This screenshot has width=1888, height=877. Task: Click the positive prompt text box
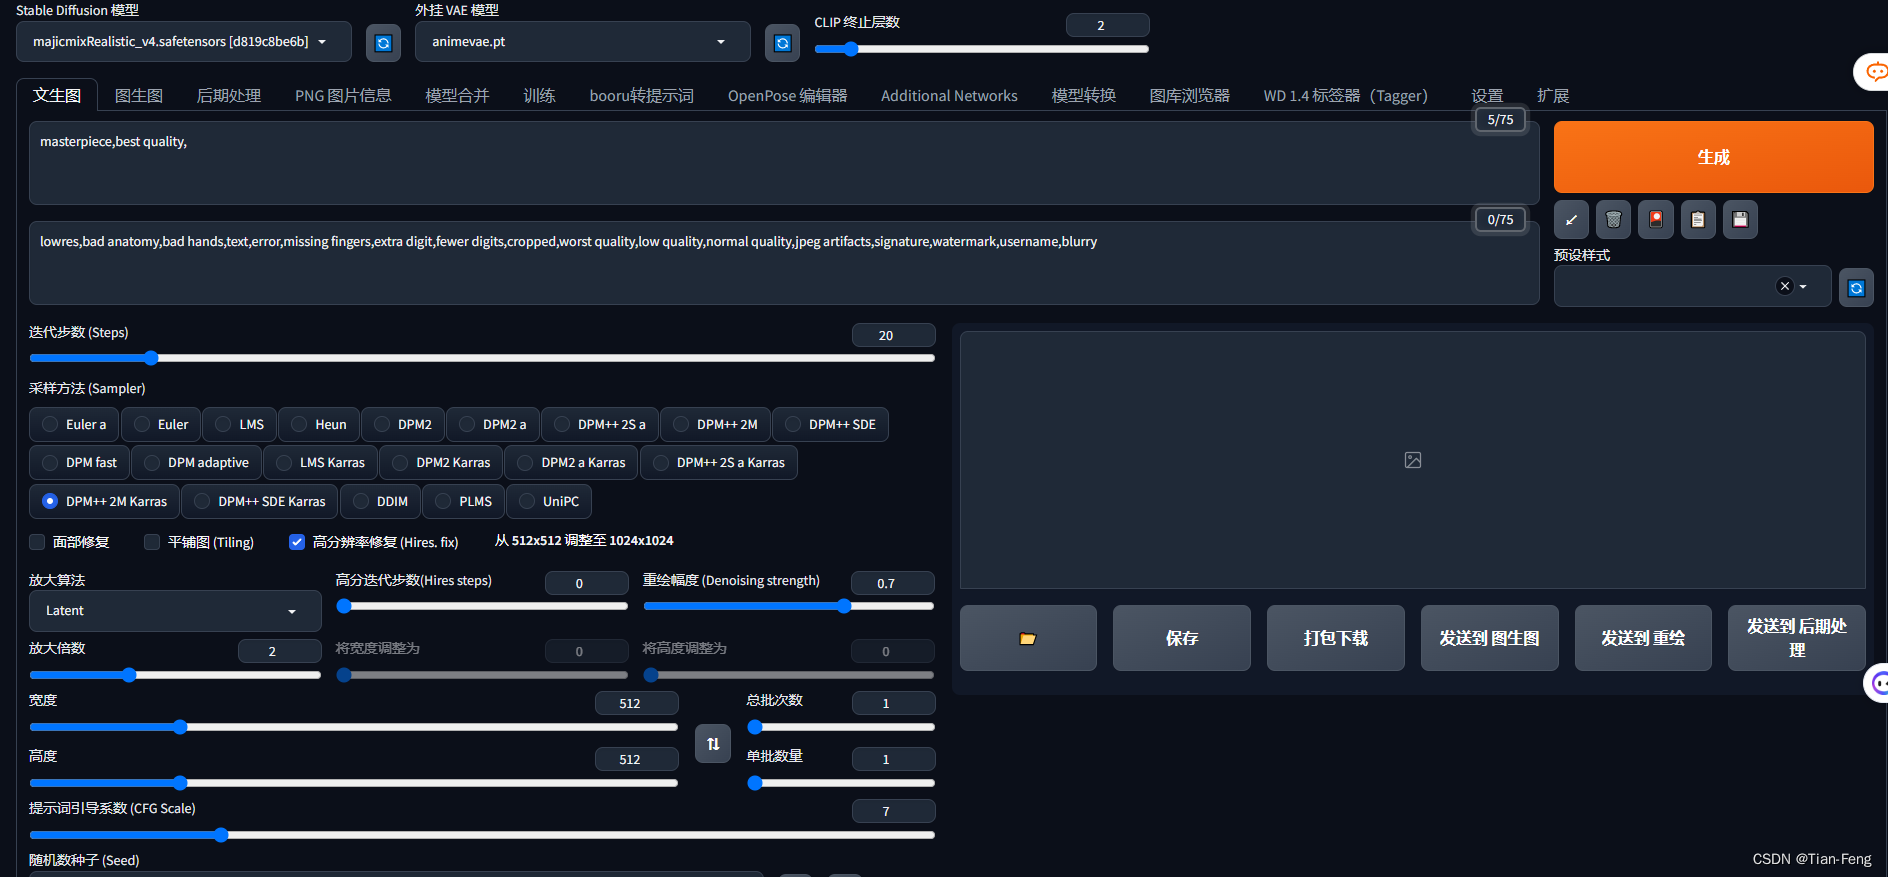pyautogui.click(x=784, y=163)
